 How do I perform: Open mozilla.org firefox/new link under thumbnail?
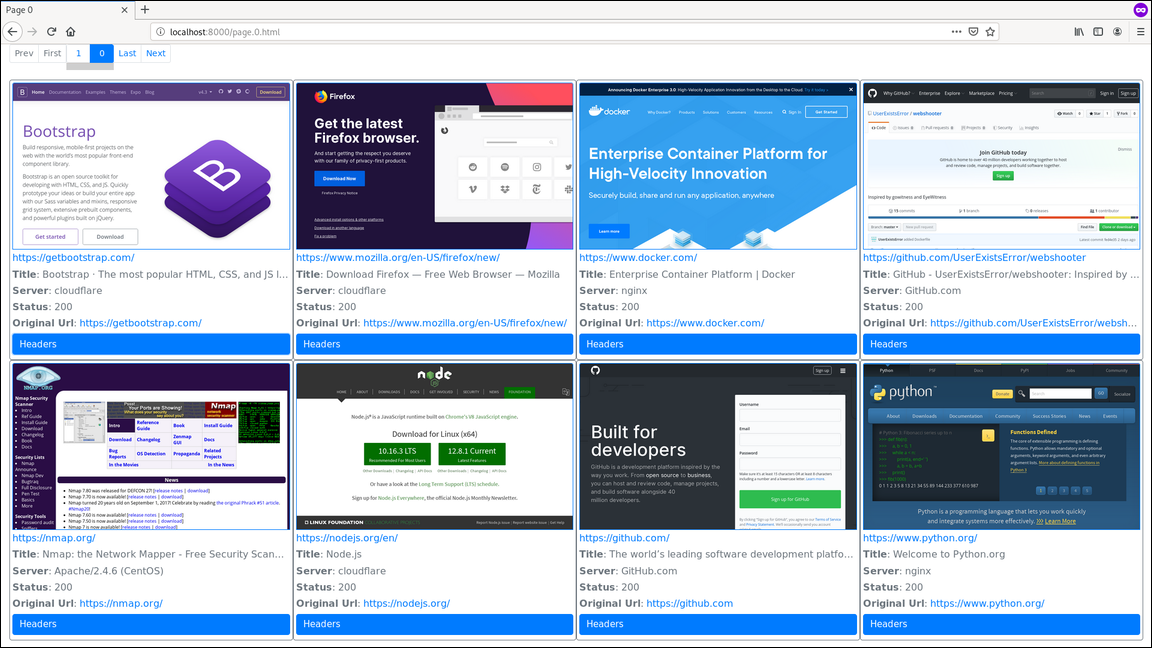point(397,258)
